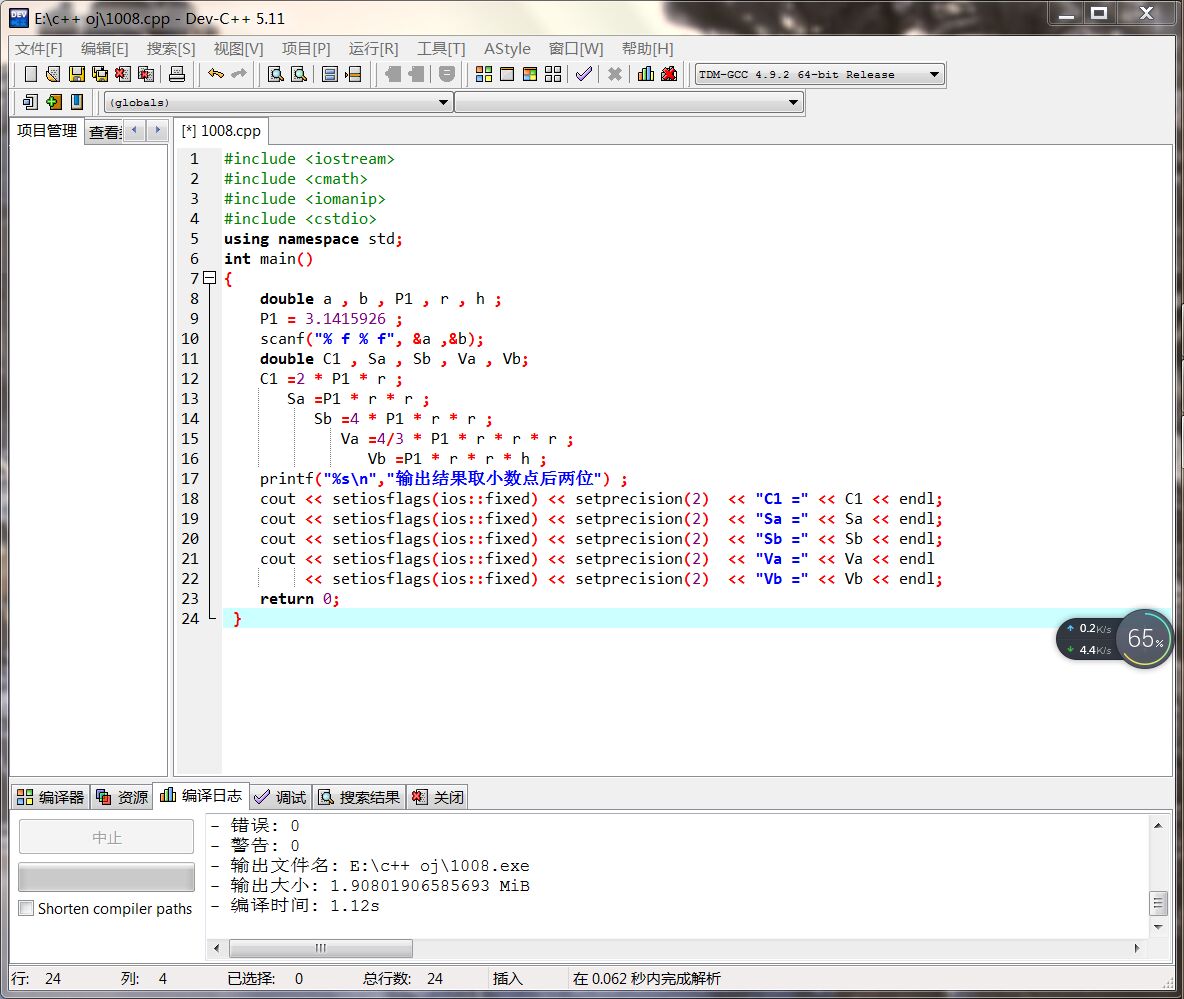Open the 项目[P] menu
The height and width of the screenshot is (999, 1184).
pyautogui.click(x=306, y=48)
